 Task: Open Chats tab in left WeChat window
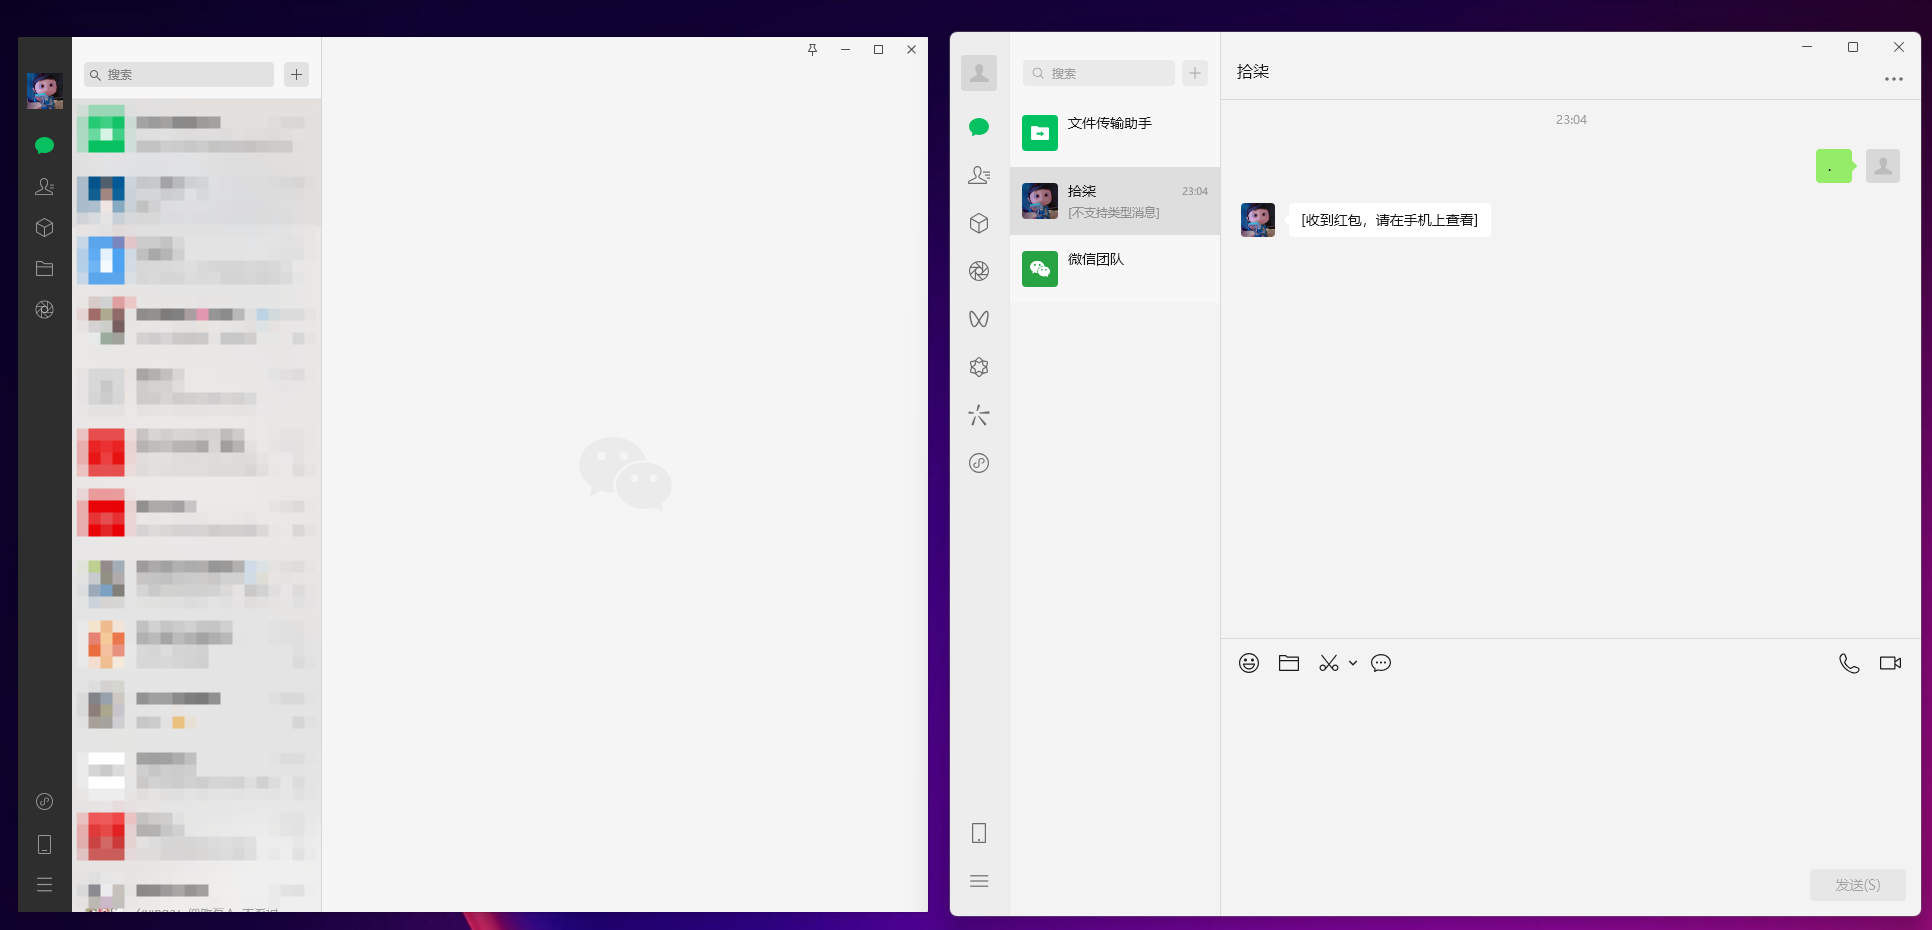pyautogui.click(x=44, y=146)
